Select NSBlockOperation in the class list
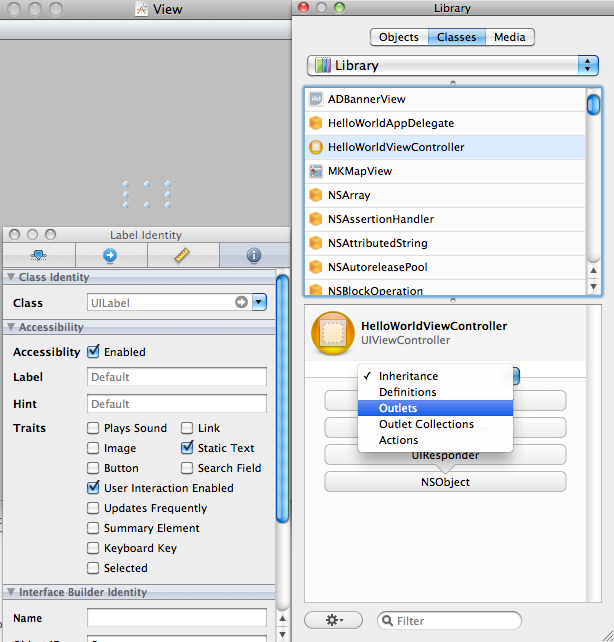The height and width of the screenshot is (642, 614). (x=445, y=288)
